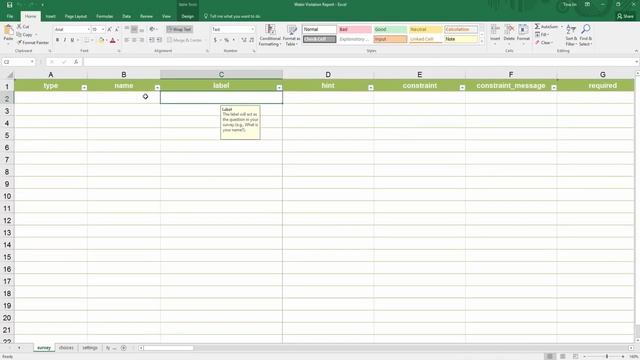Open the Font name dropdown

(89, 29)
